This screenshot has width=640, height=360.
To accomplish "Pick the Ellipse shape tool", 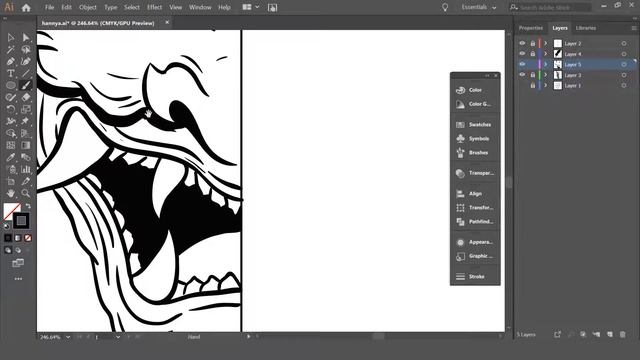I will tap(11, 85).
